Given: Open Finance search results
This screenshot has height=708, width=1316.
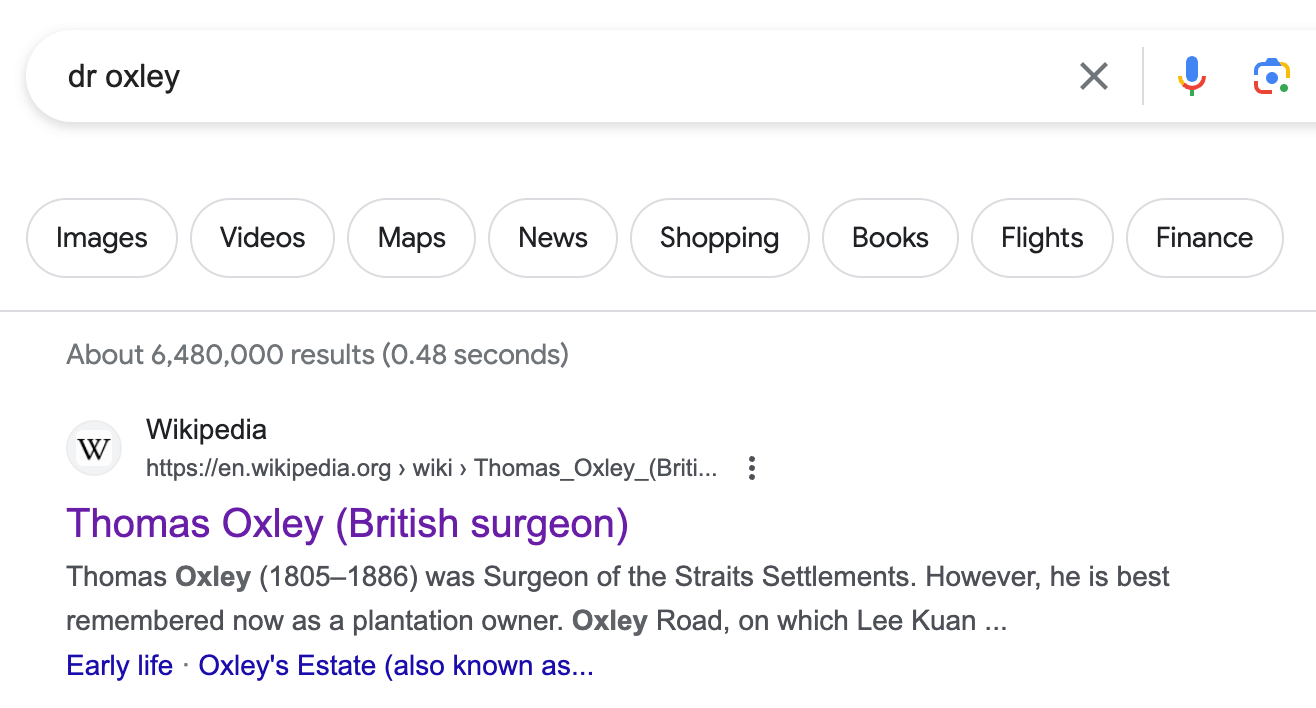Looking at the screenshot, I should (1204, 238).
